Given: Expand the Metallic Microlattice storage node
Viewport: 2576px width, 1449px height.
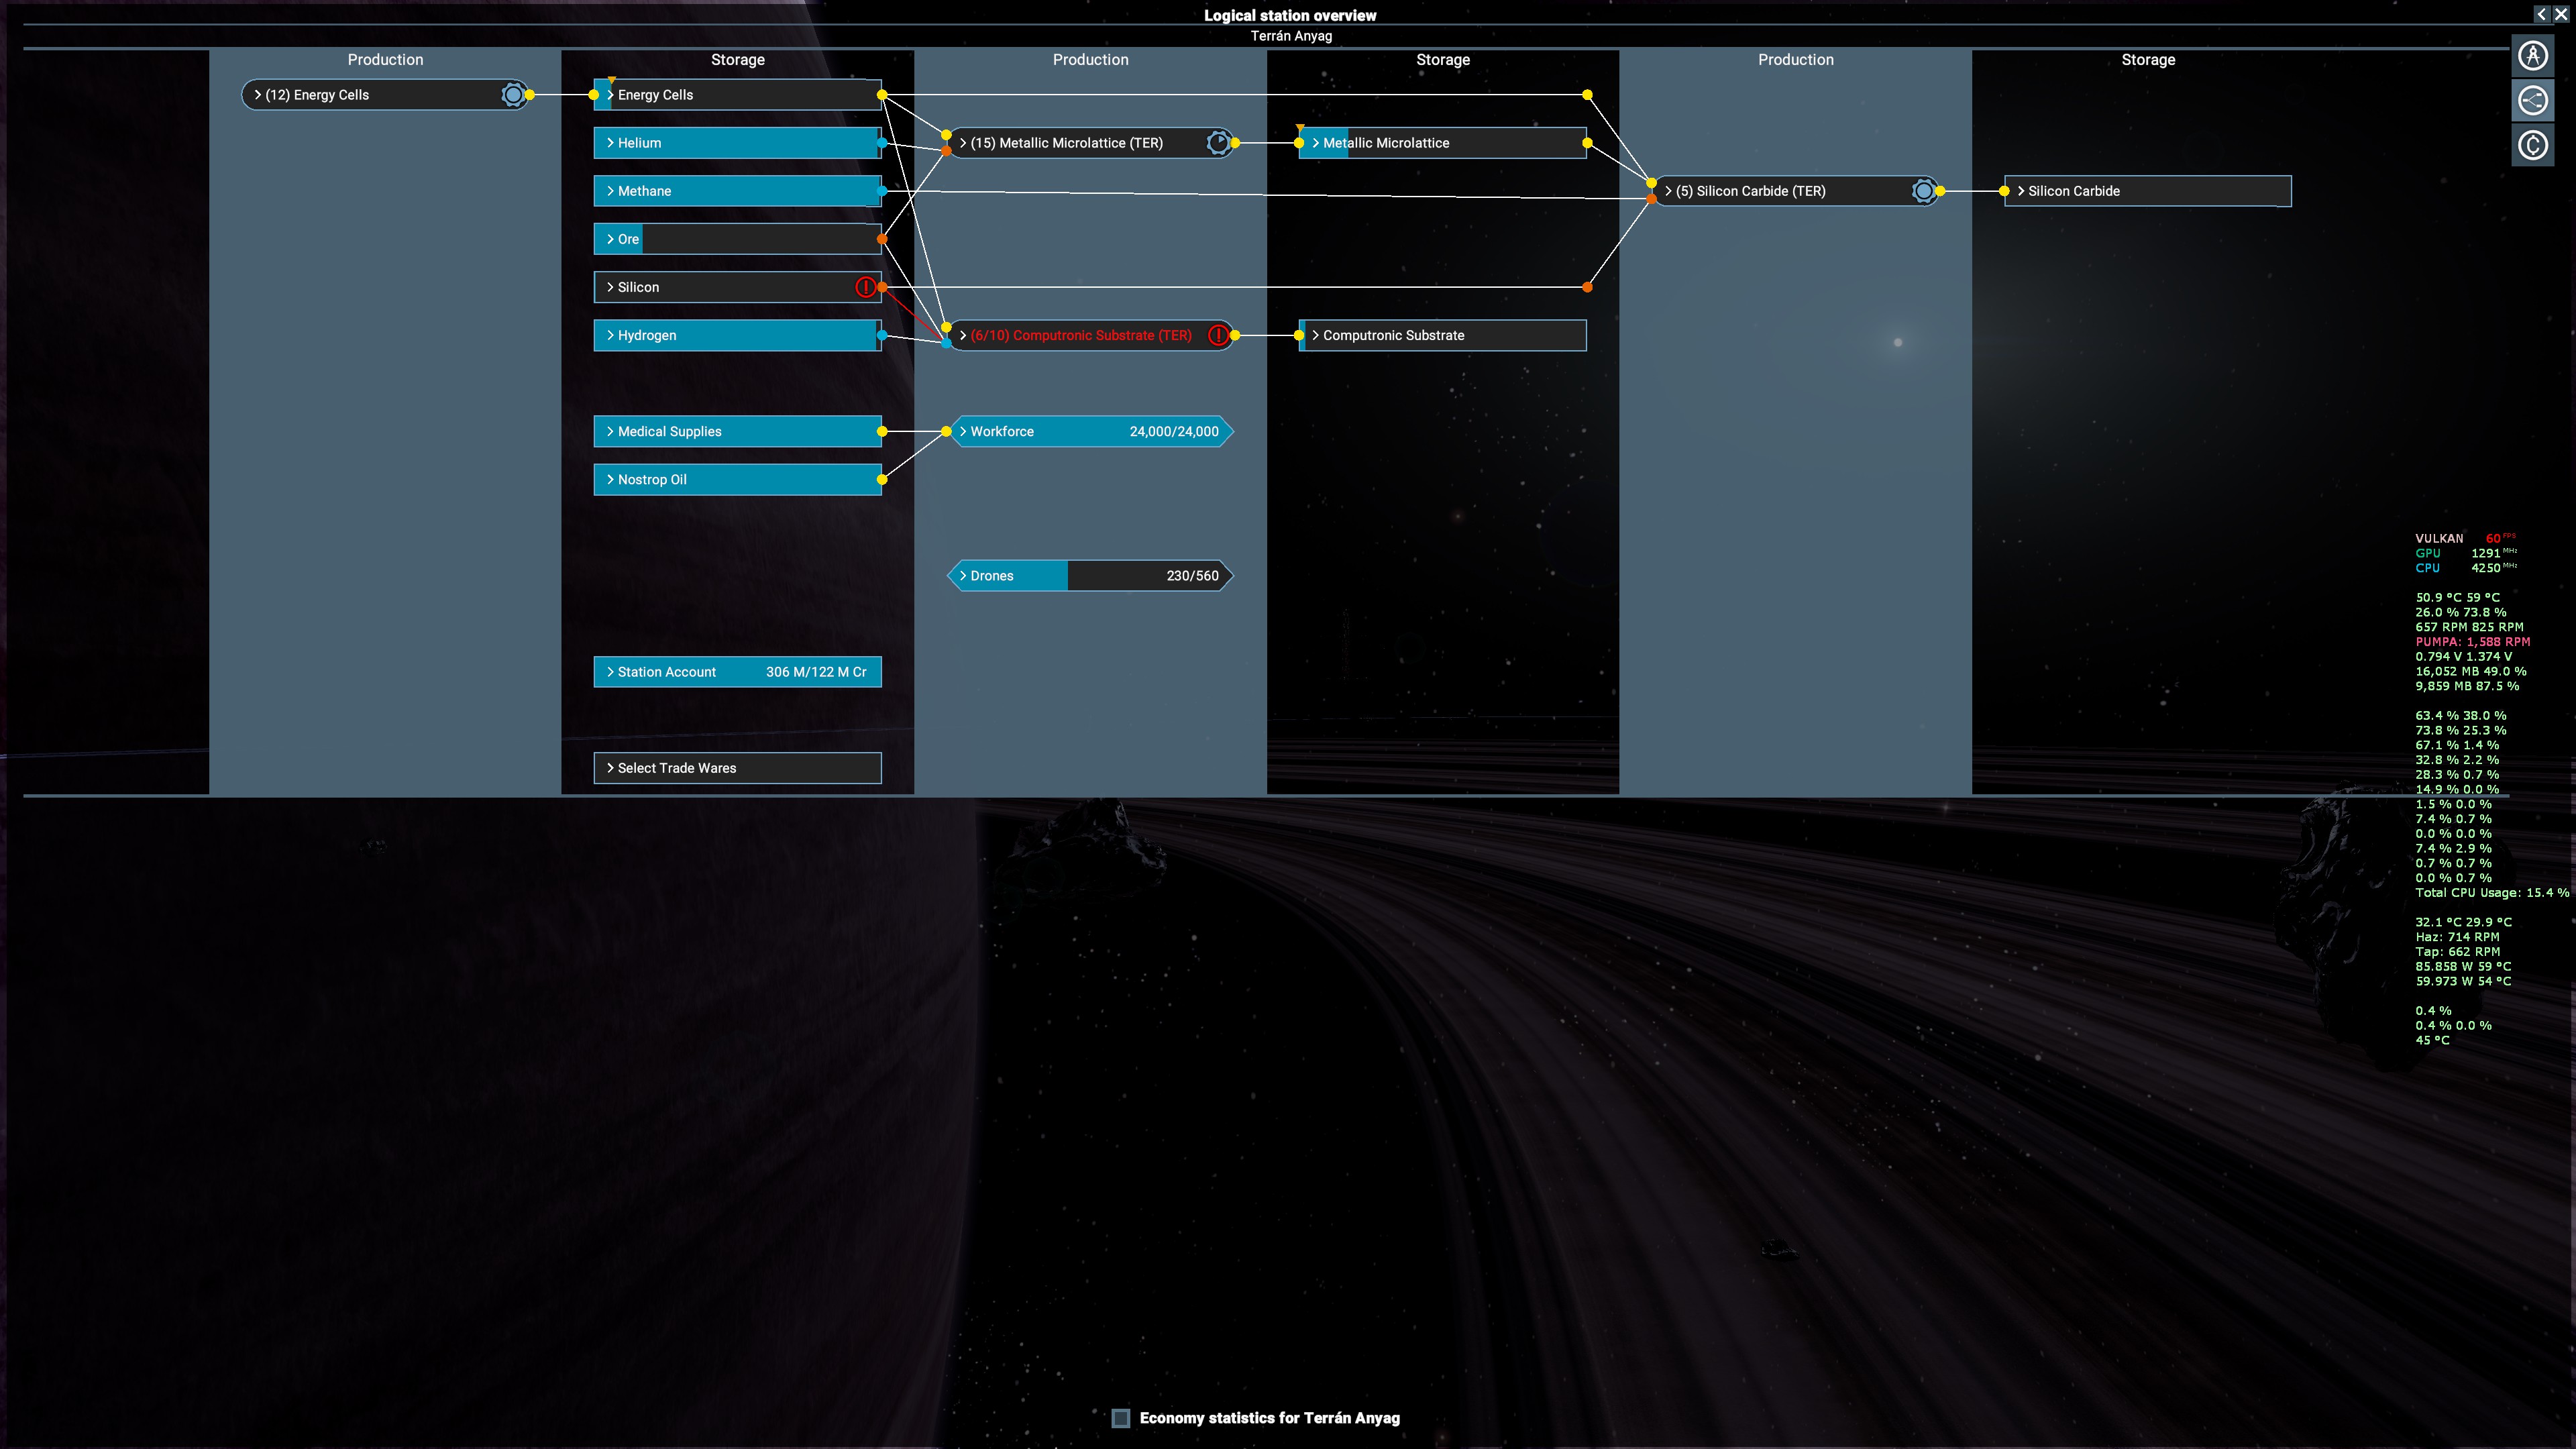Looking at the screenshot, I should (x=1442, y=143).
